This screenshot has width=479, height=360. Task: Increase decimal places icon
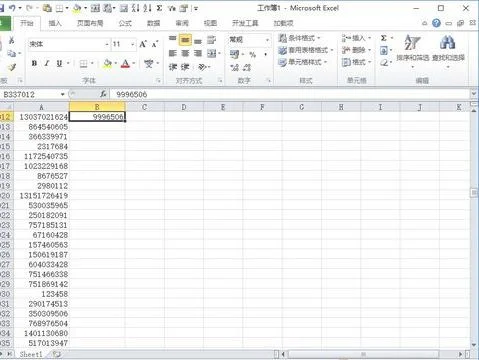235,67
